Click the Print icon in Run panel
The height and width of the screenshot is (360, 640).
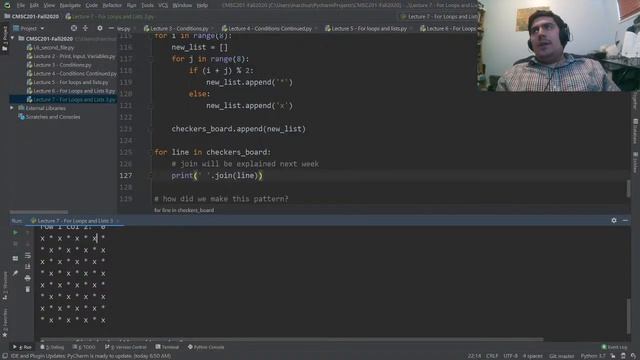[x=28, y=278]
